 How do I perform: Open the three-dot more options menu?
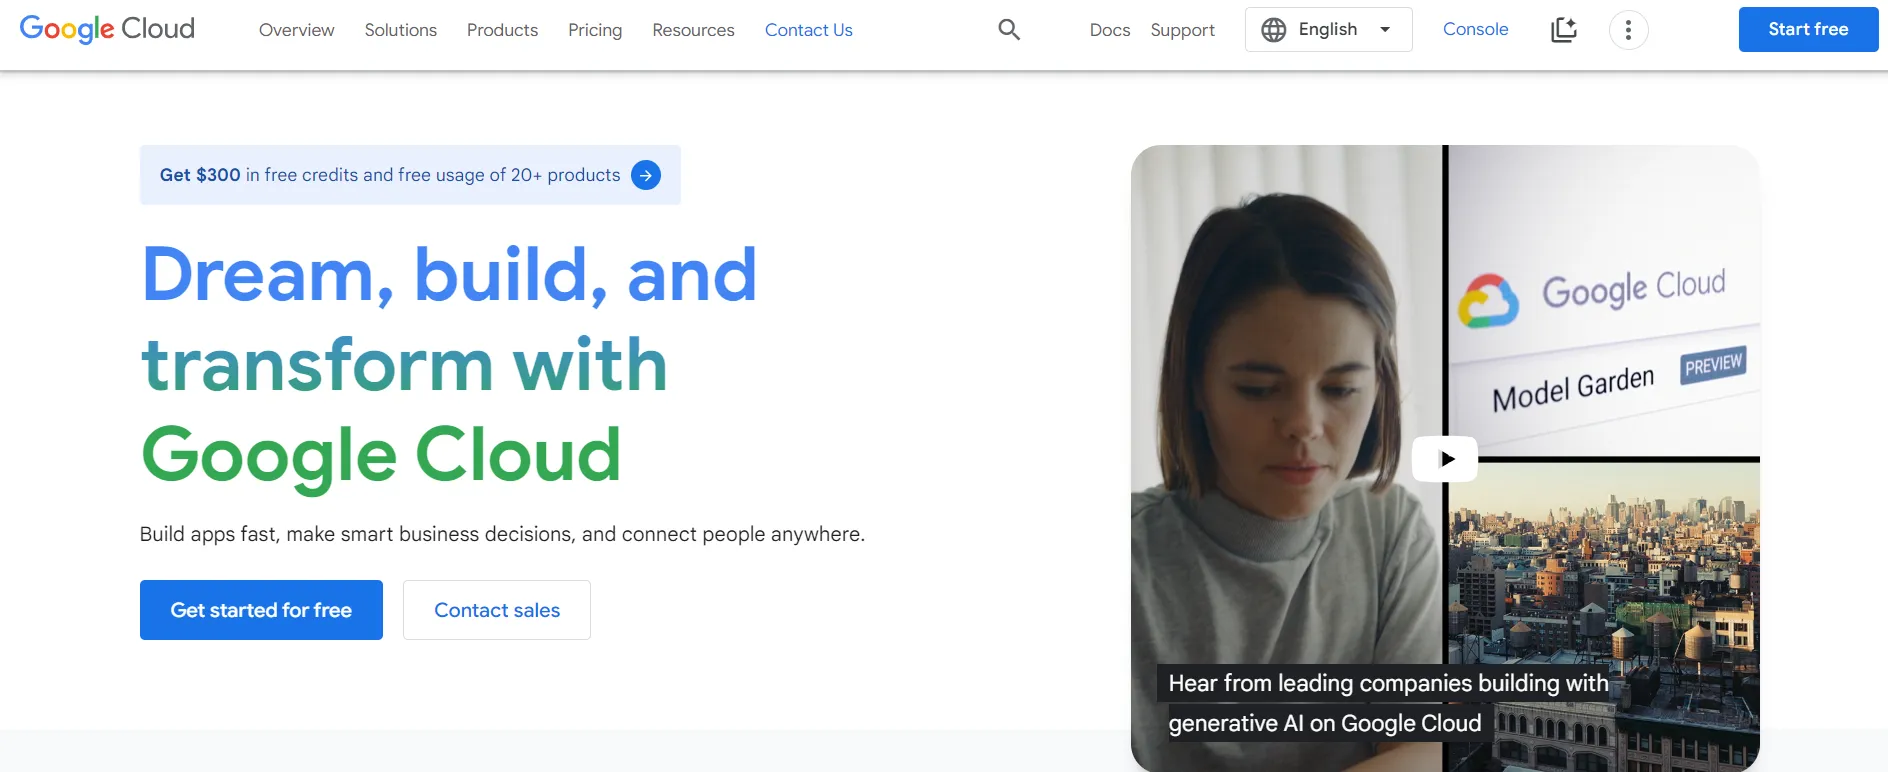tap(1628, 30)
